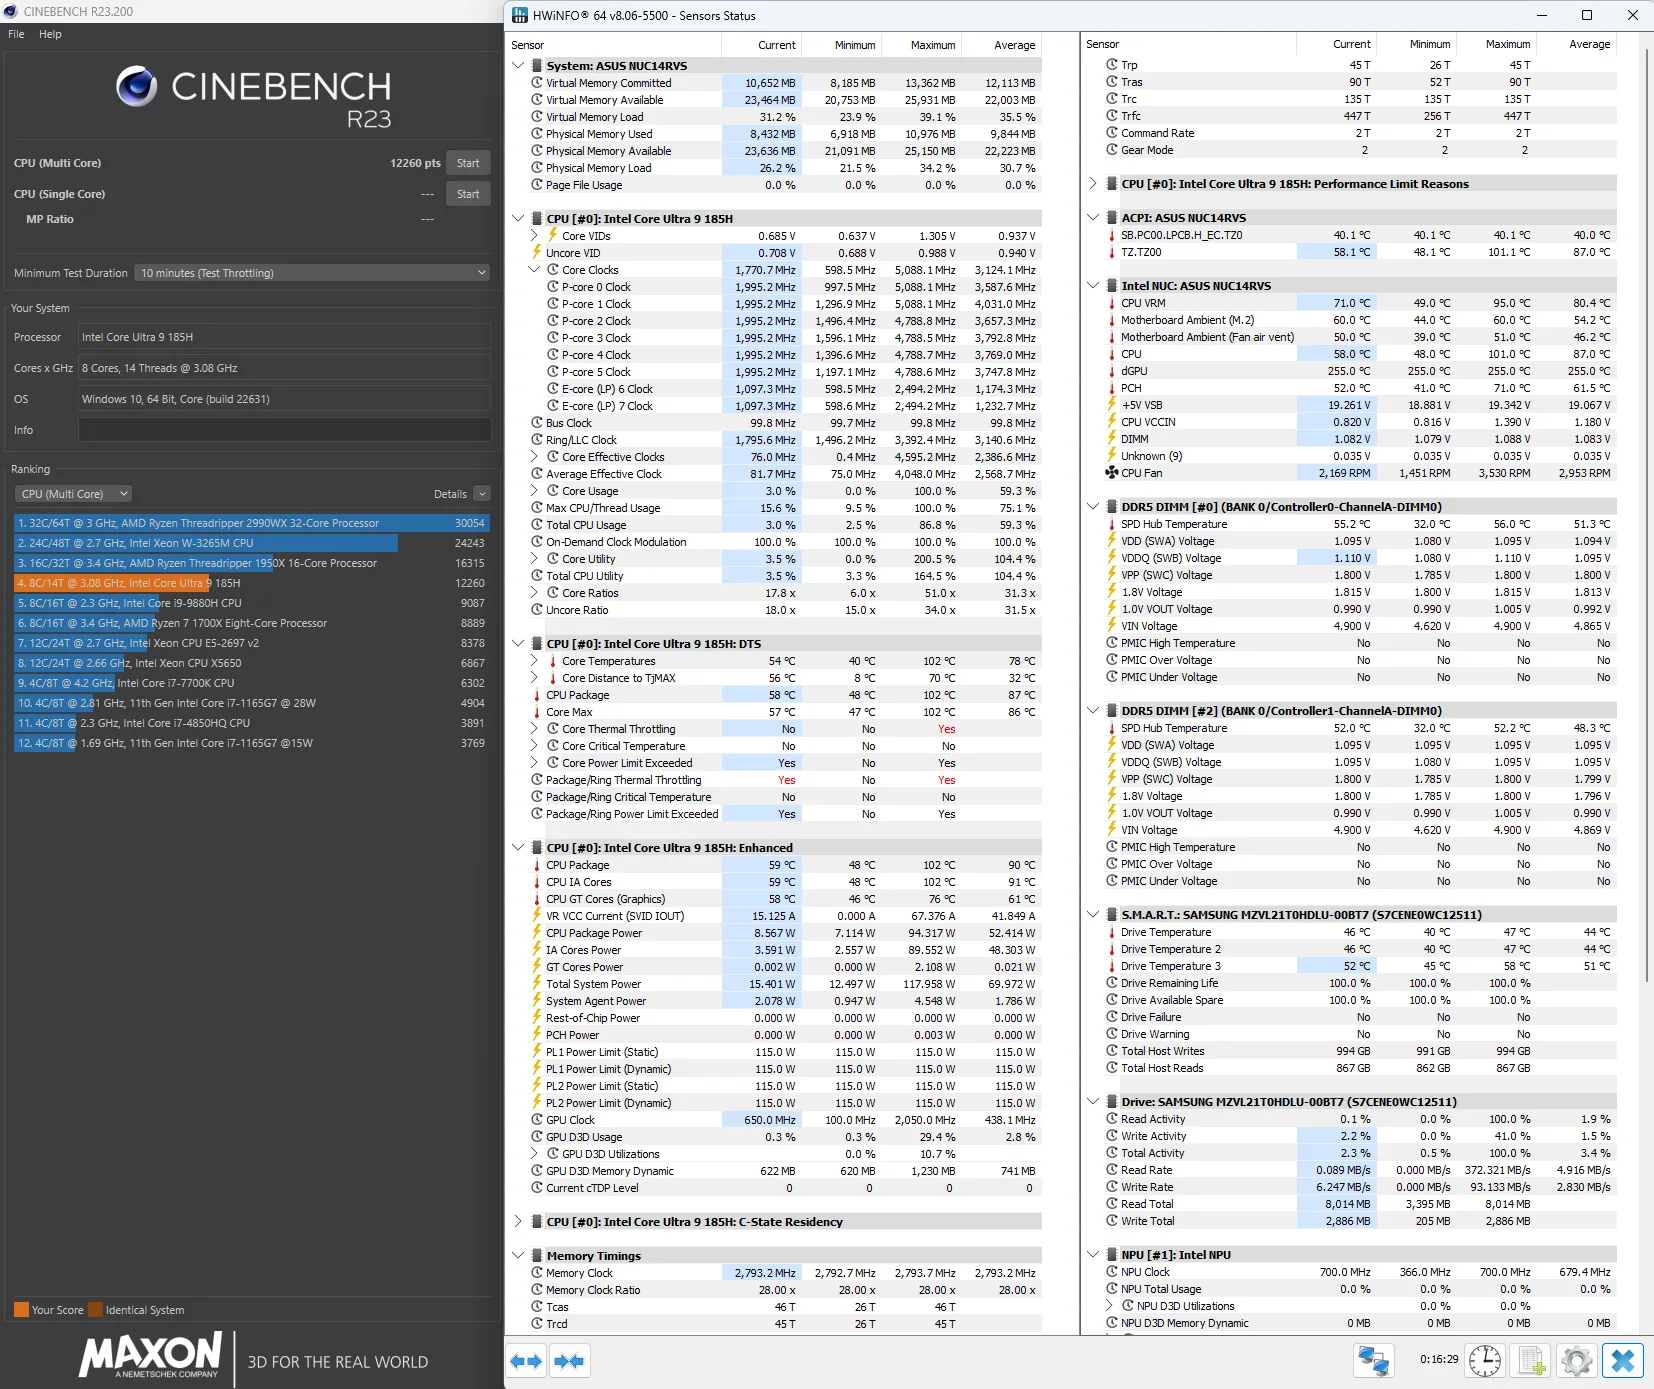The image size is (1654, 1389).
Task: Select the Core i7-7700K ranking row
Action: 250,683
